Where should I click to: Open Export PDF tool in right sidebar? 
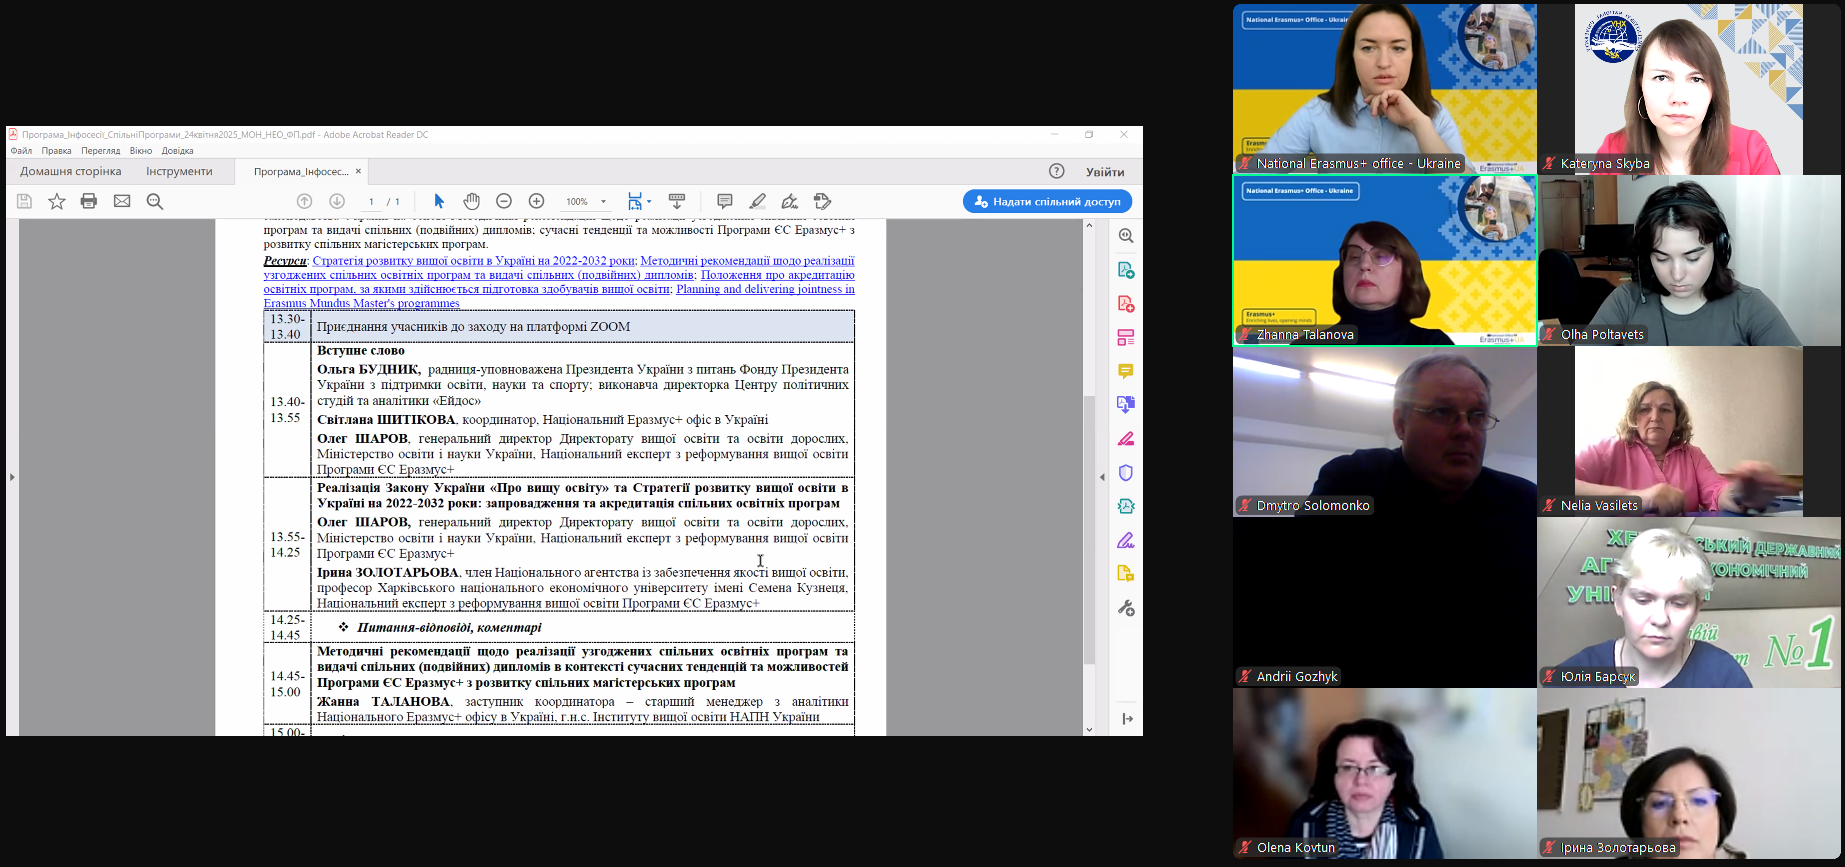coord(1126,270)
